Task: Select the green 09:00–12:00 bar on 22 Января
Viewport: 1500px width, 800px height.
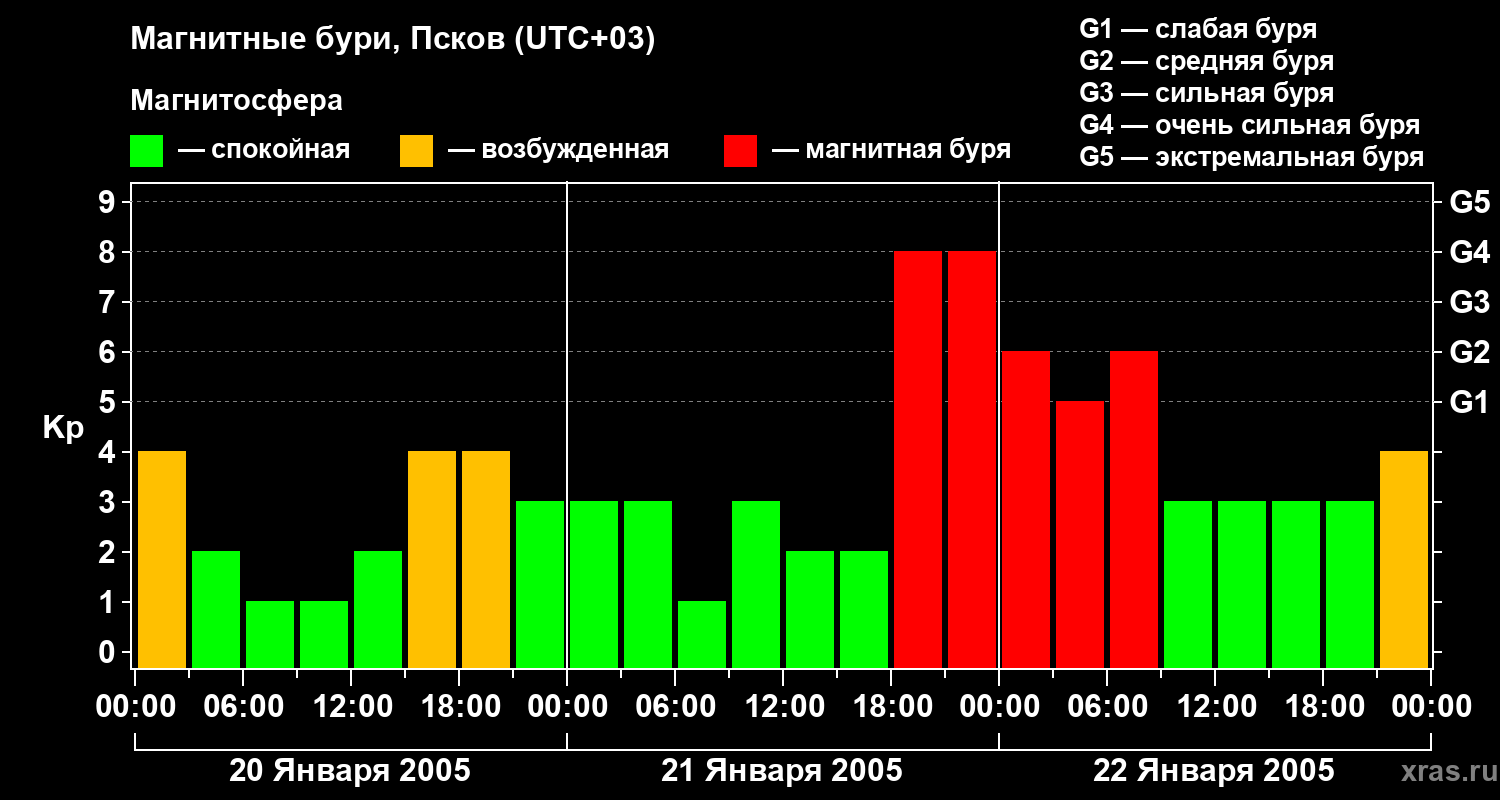Action: [x=1188, y=584]
